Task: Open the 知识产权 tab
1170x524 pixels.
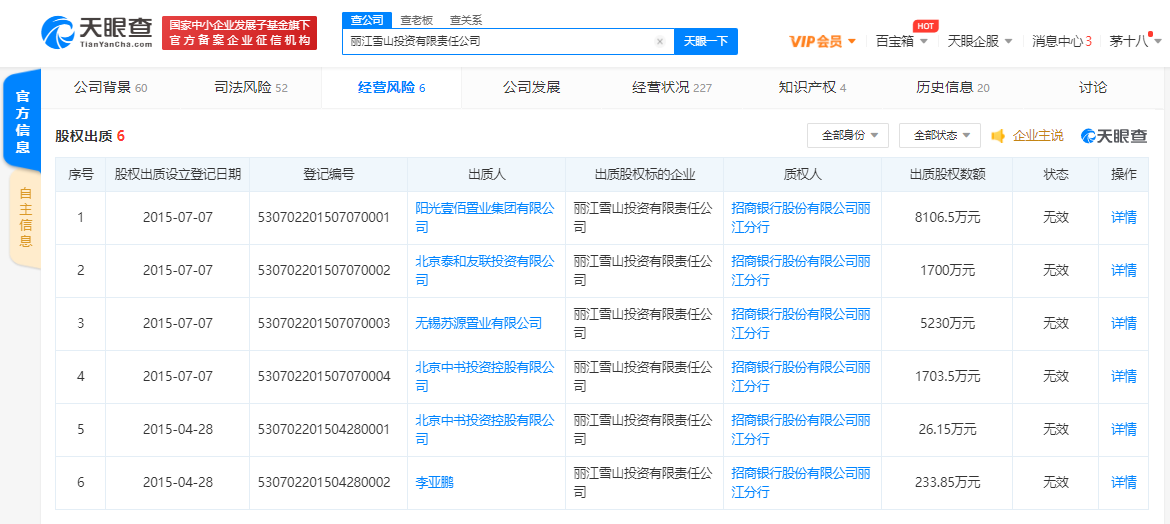Action: pos(812,87)
